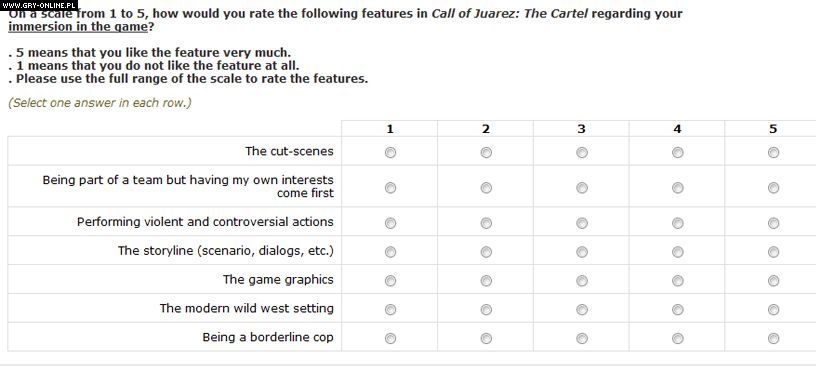Choose 3 for violent and controversial actions
Viewport: 816px width, 378px height.
tap(582, 223)
